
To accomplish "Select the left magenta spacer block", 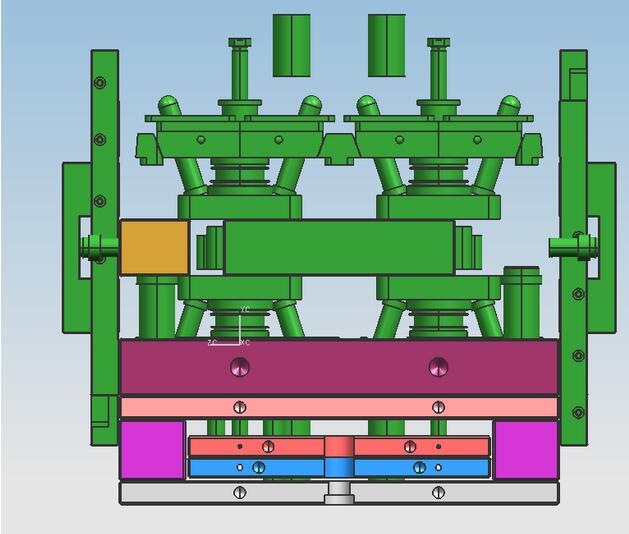I will (x=152, y=450).
